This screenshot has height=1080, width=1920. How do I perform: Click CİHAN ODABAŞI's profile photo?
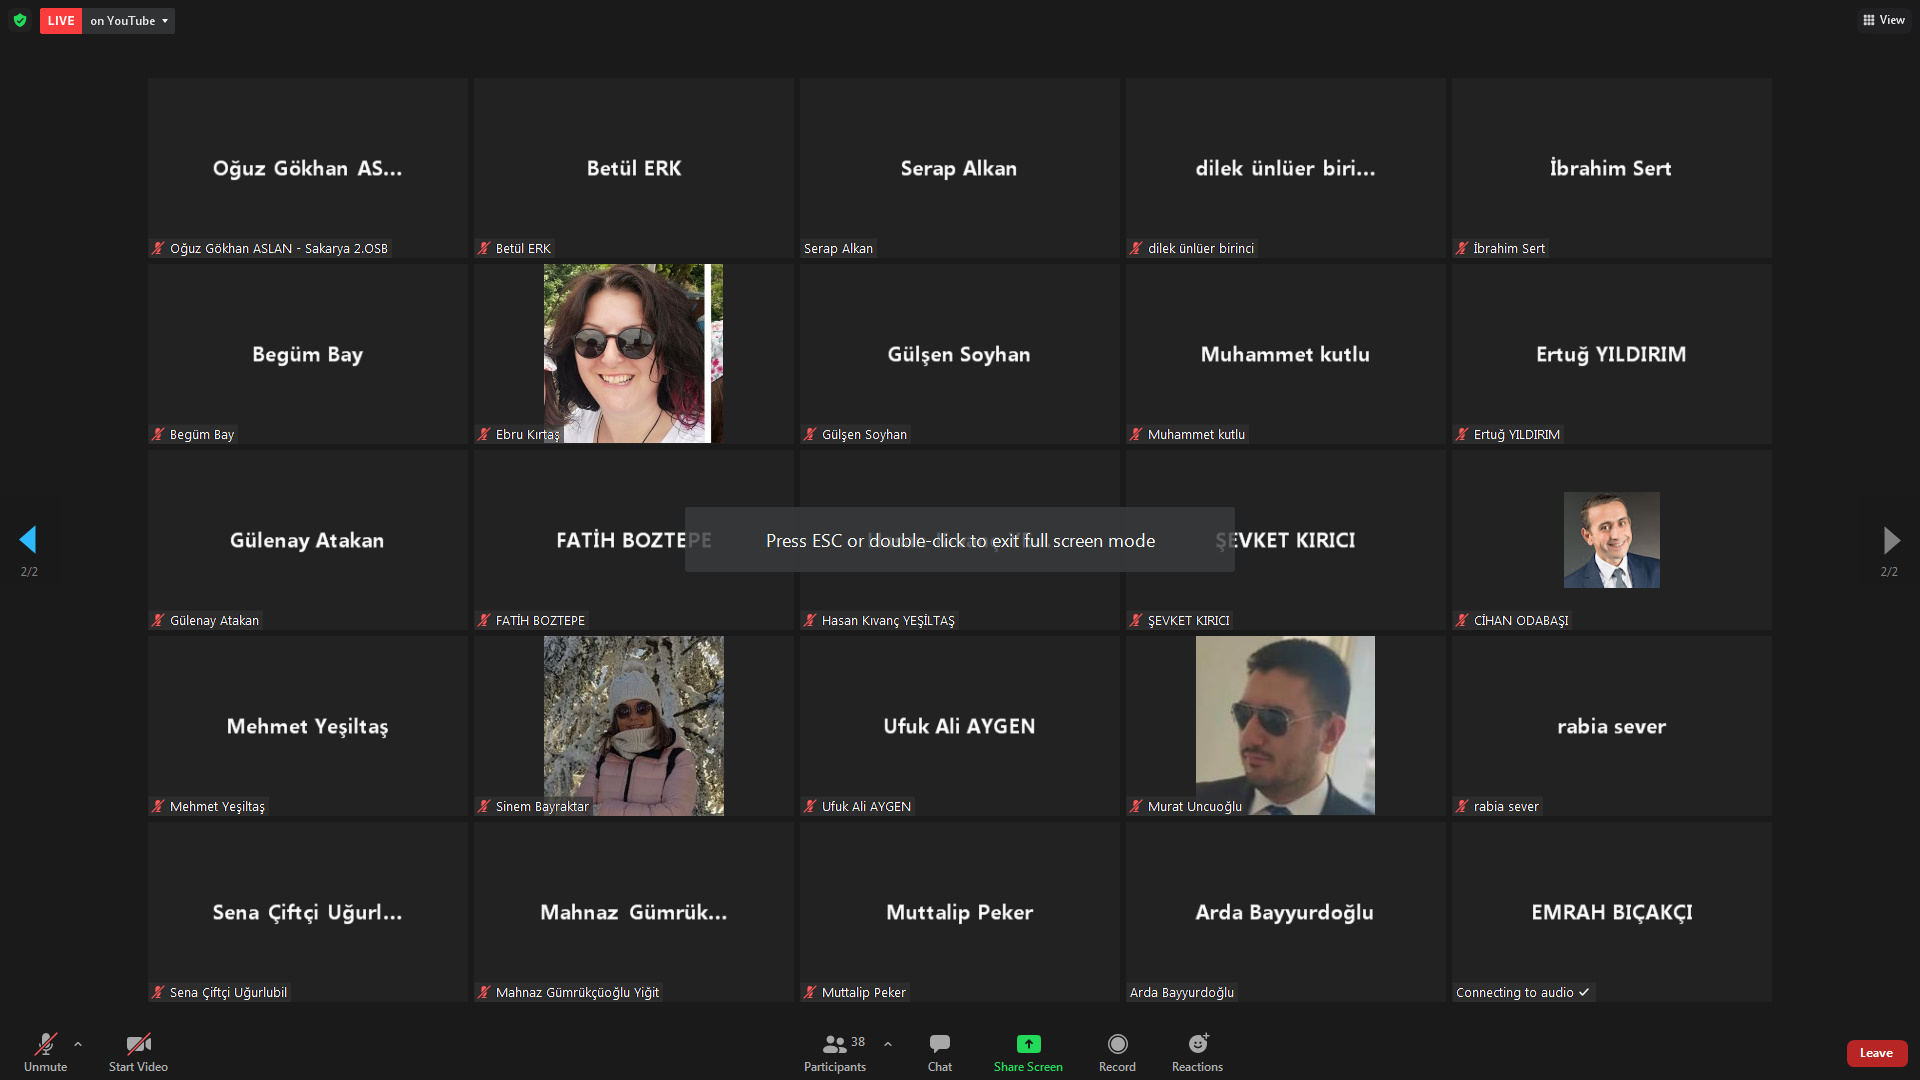pos(1611,539)
